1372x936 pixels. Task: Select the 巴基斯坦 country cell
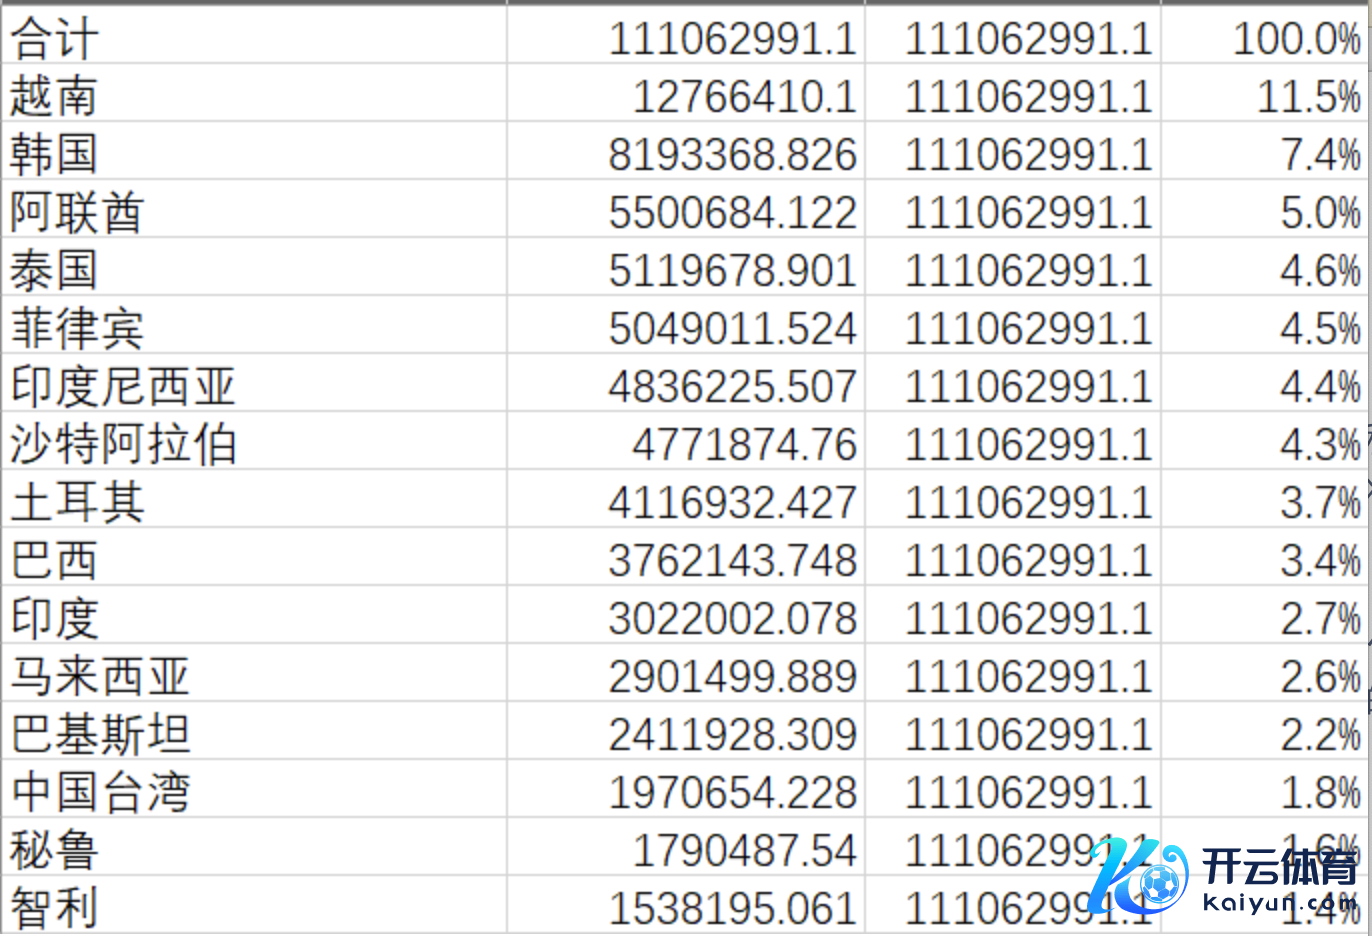[x=100, y=735]
